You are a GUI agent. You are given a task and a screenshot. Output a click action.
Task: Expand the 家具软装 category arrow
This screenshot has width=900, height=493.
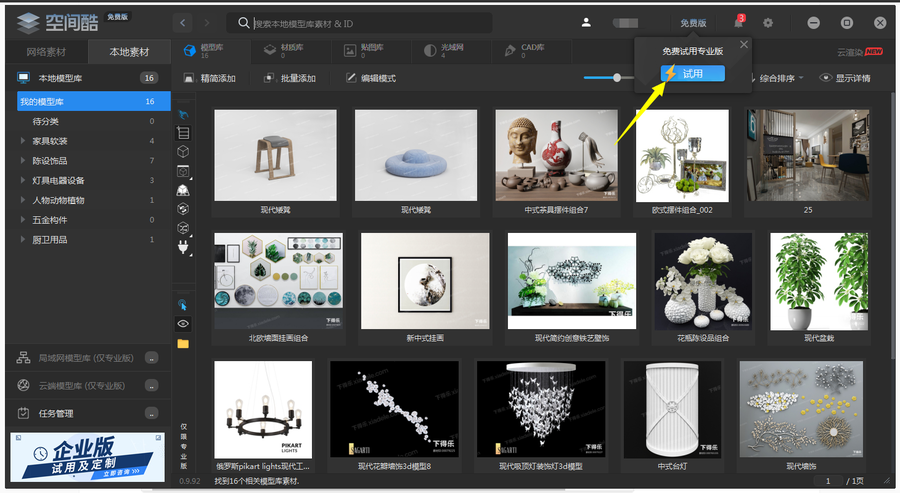22,141
